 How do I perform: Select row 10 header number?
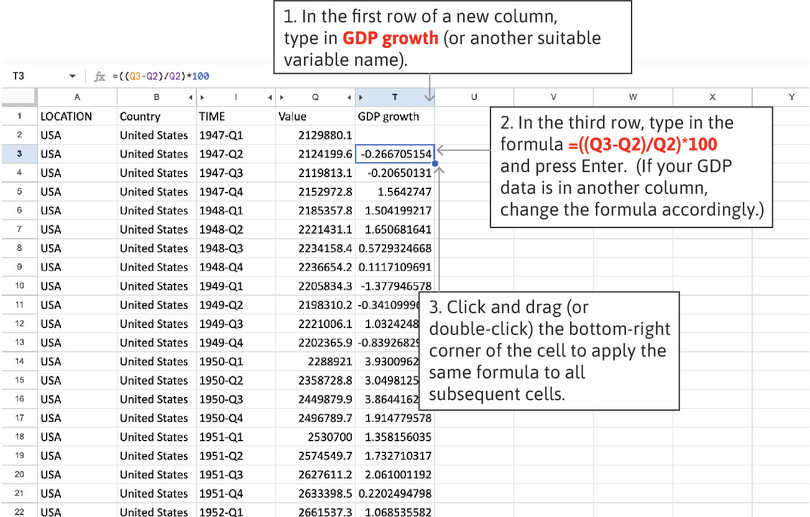pos(19,286)
